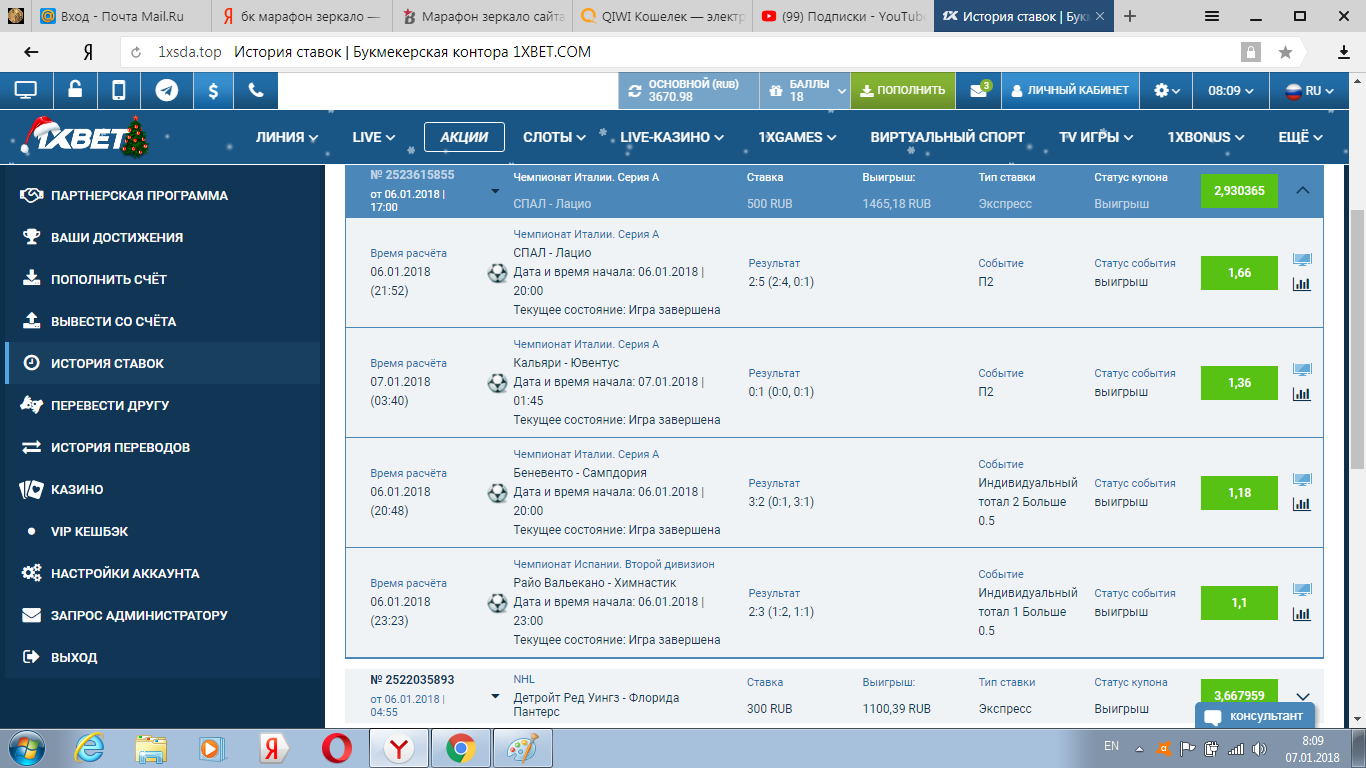
Task: Click the green 1,66 odds box
Action: point(1239,273)
